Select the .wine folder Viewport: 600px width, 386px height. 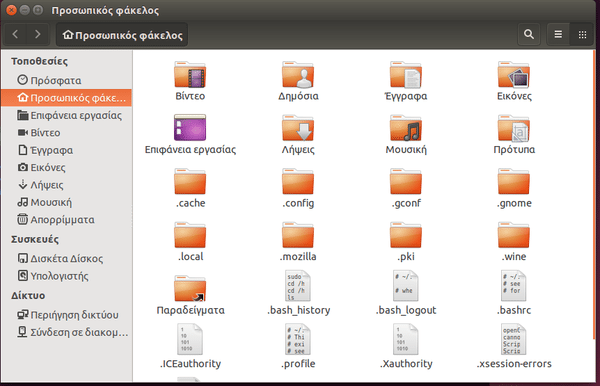(514, 235)
